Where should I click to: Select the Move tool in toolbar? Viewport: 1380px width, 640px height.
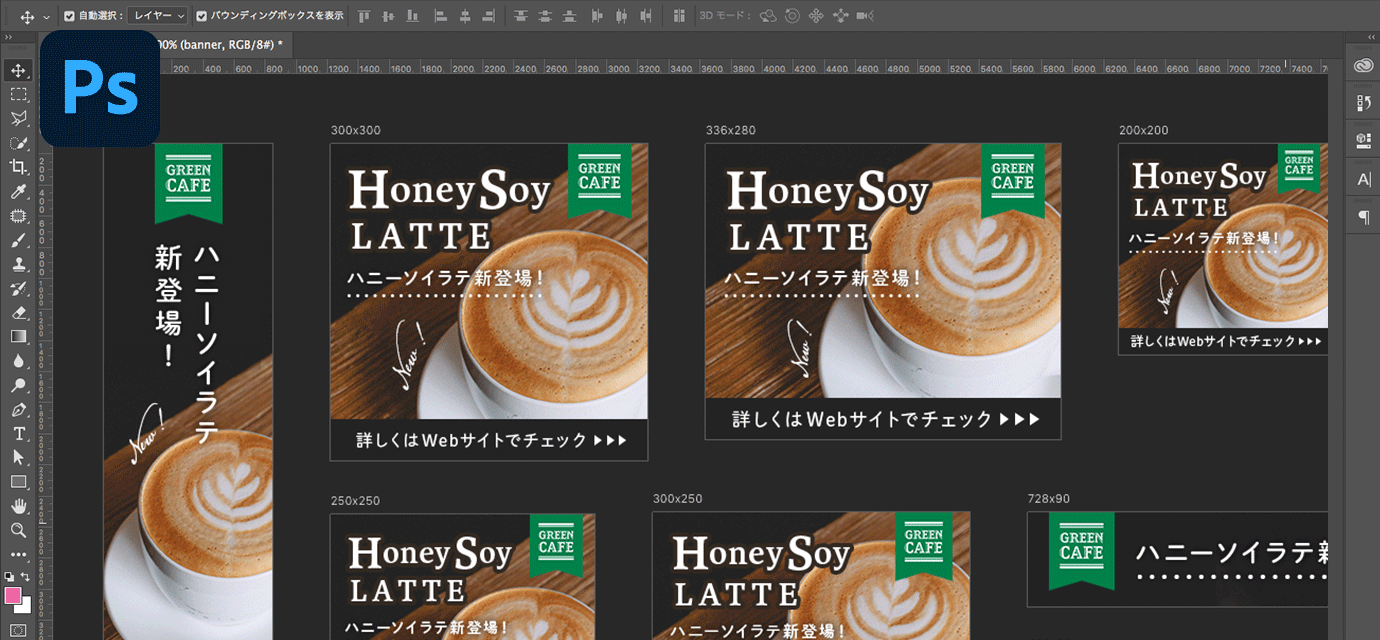pos(18,70)
